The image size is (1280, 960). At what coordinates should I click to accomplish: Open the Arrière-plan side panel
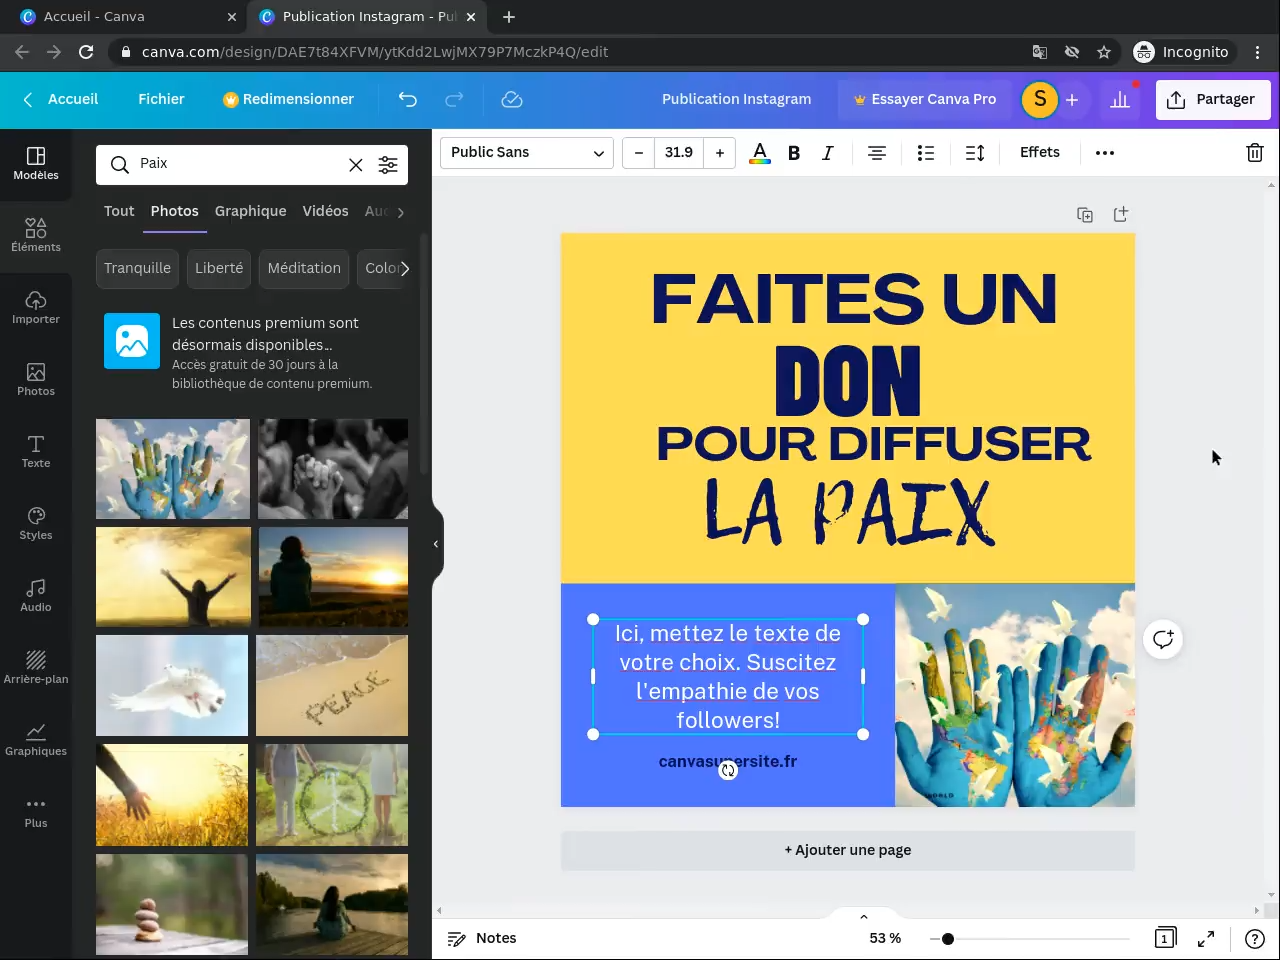pyautogui.click(x=36, y=667)
